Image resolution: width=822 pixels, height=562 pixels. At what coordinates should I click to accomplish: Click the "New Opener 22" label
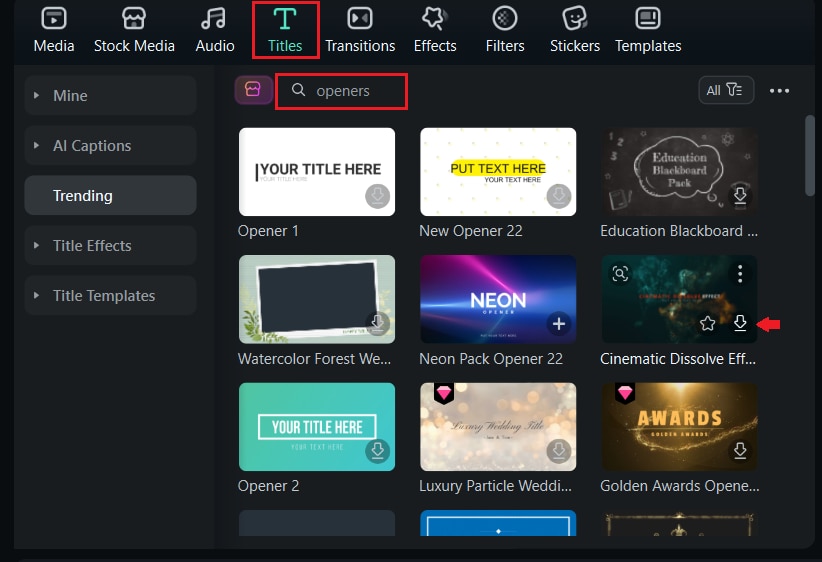click(x=471, y=231)
